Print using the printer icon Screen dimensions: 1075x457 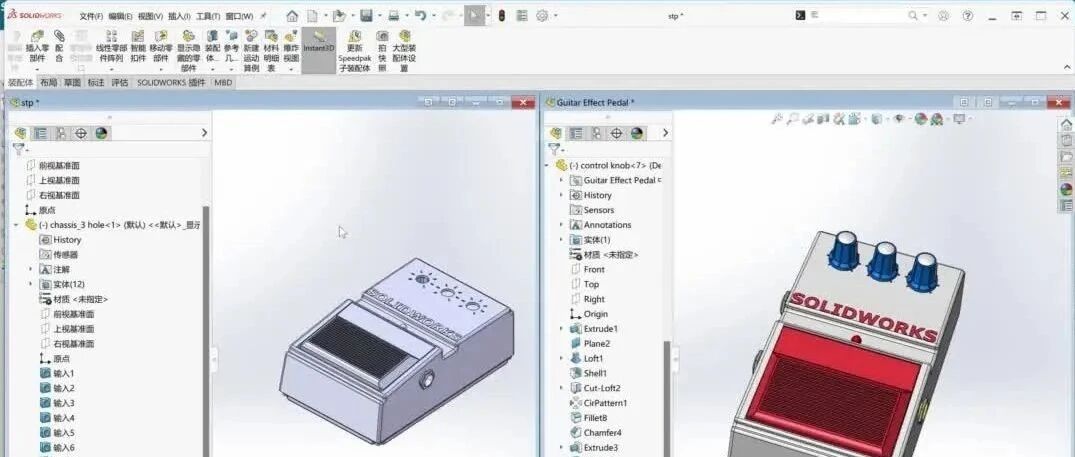394,16
